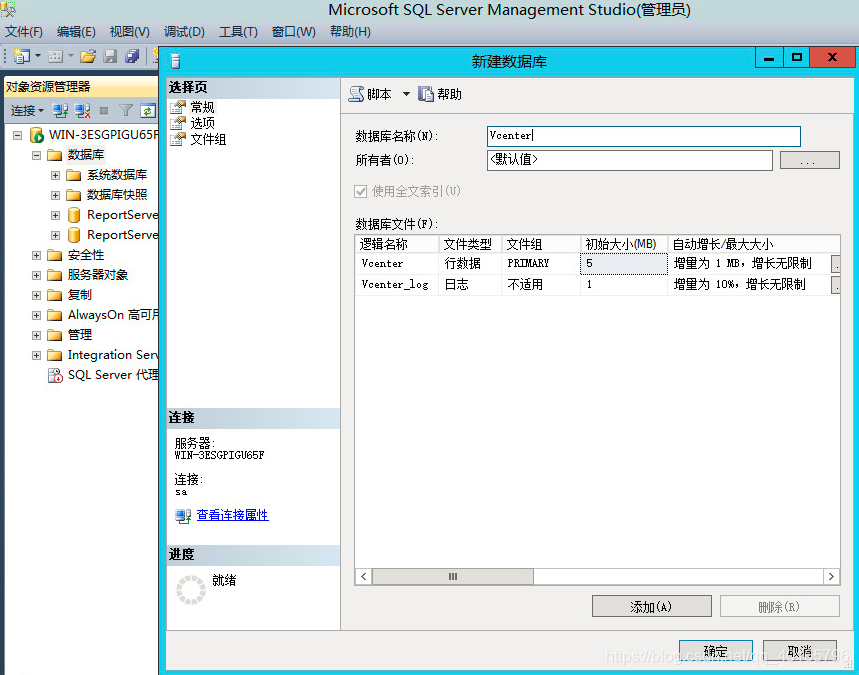859x675 pixels.
Task: Click the Vcenter_log logical name cell
Action: [x=397, y=284]
